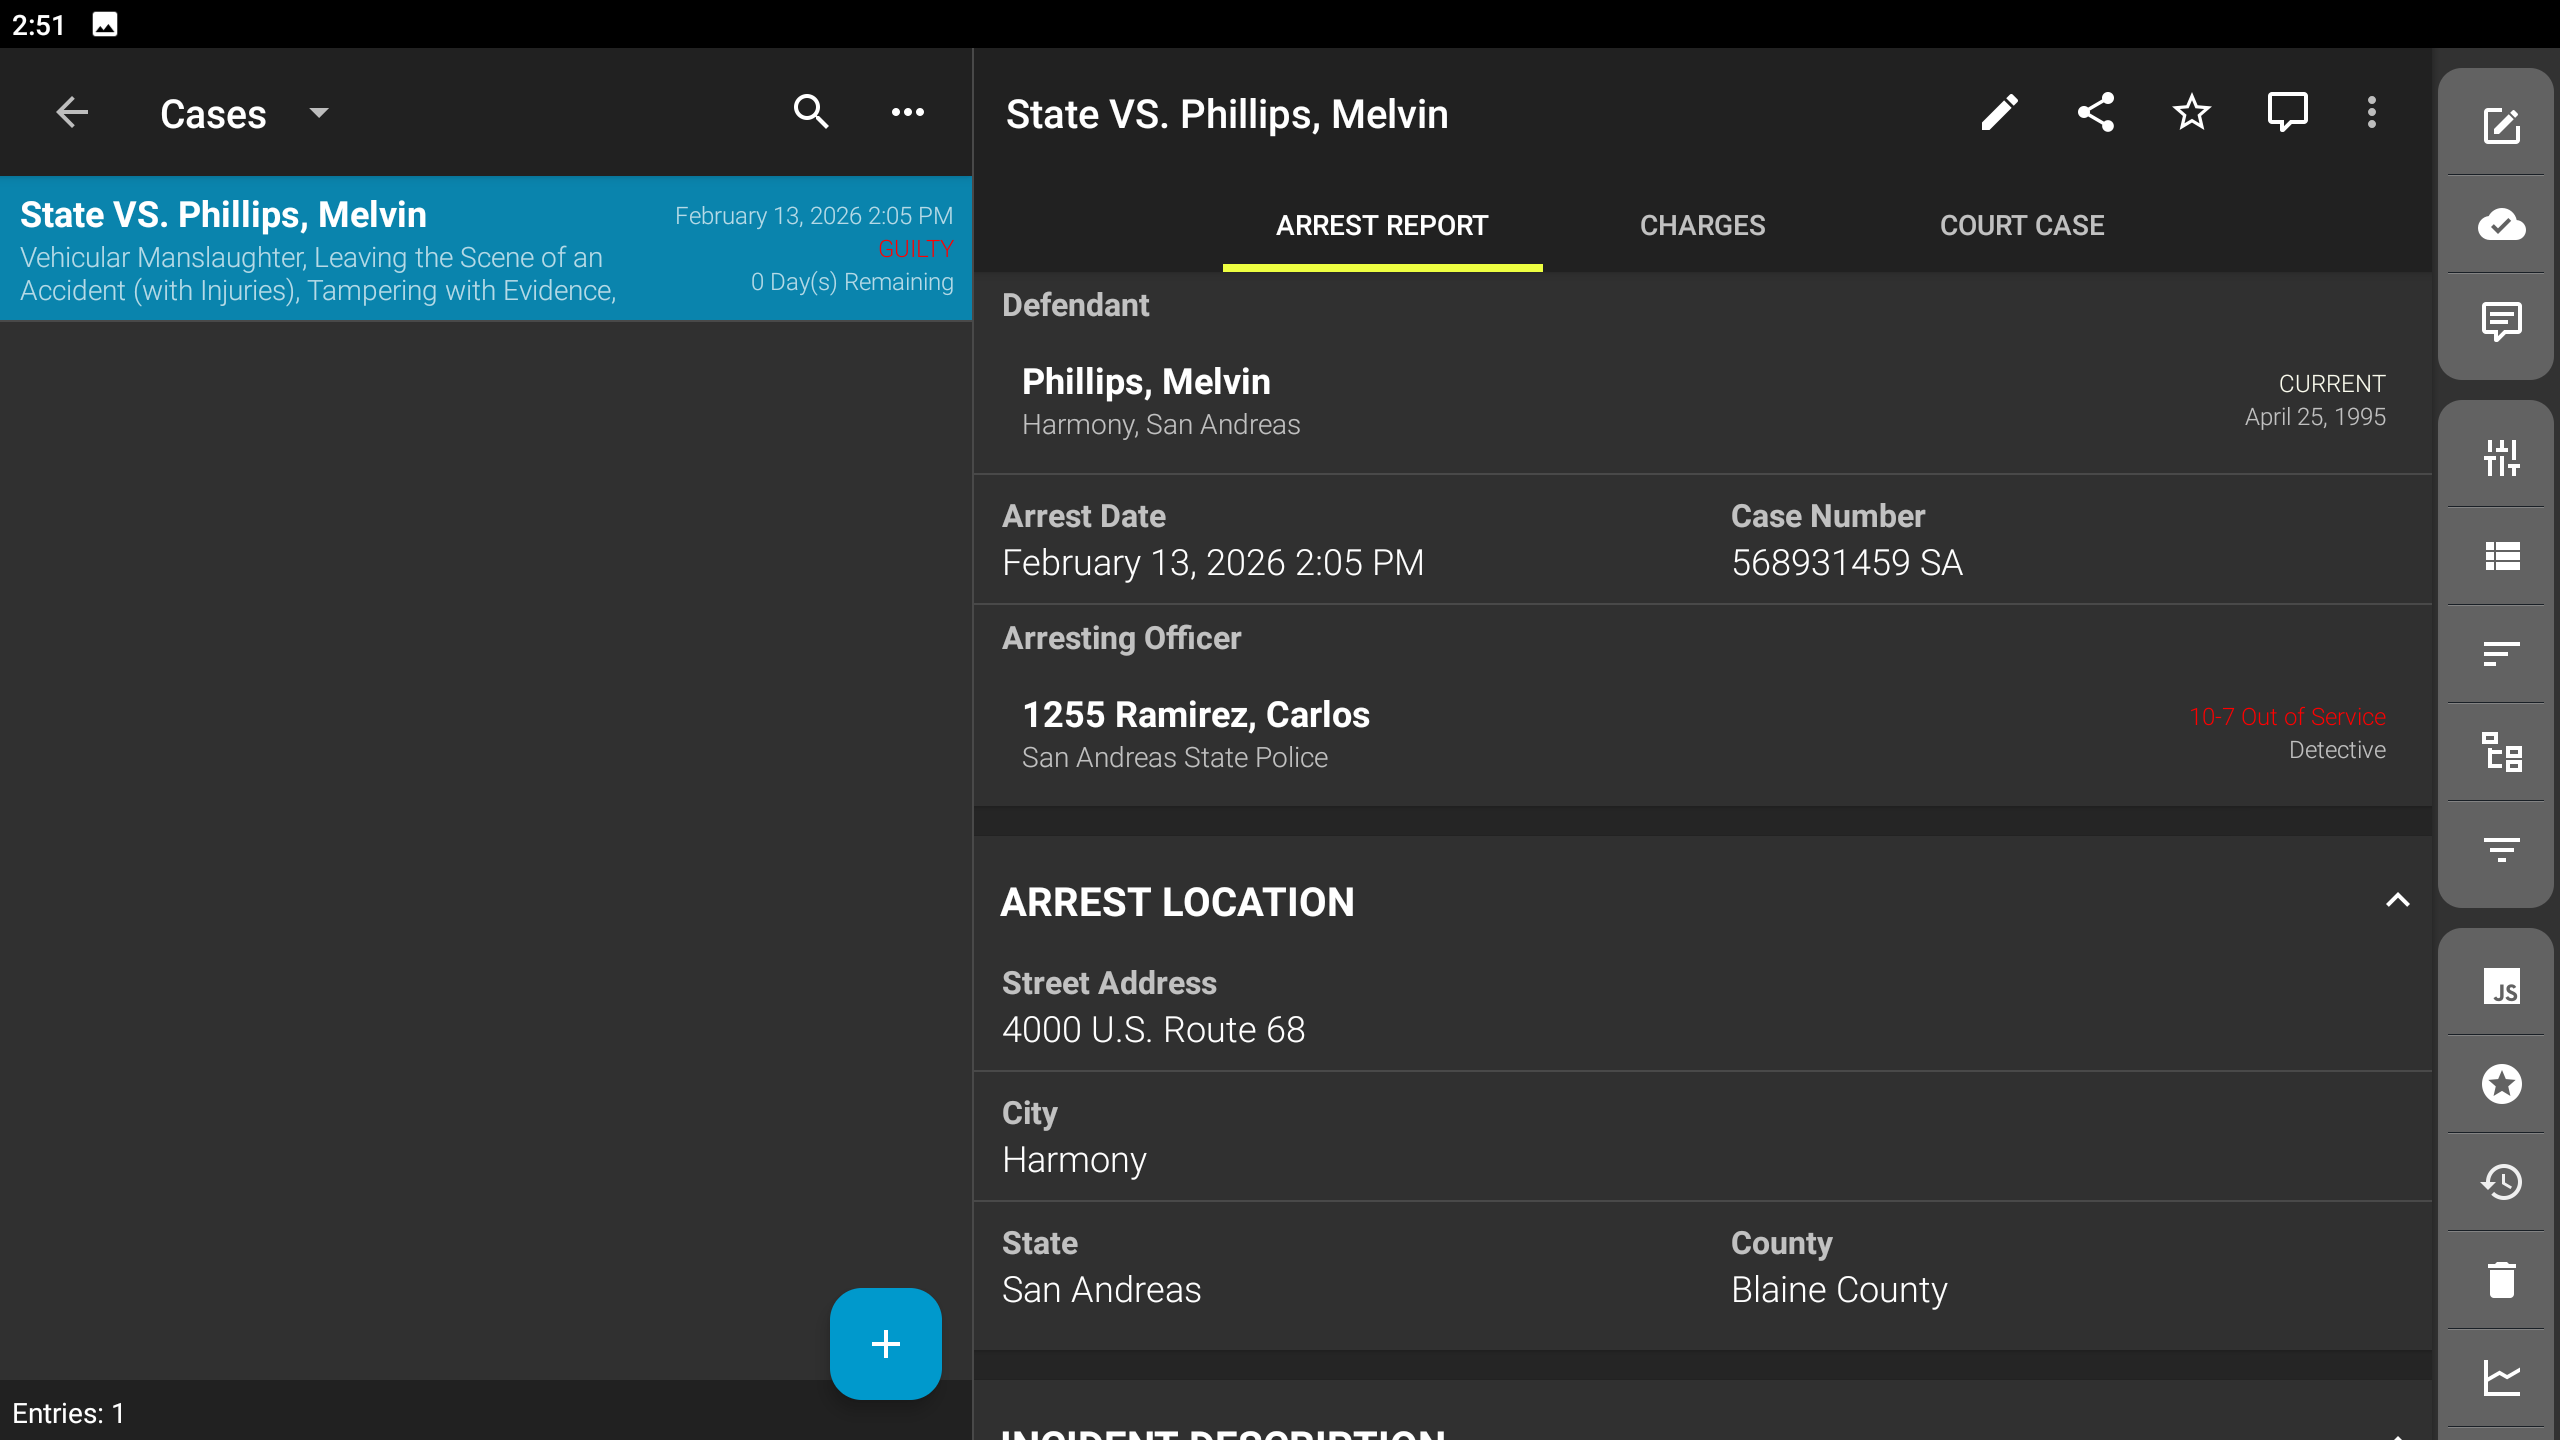This screenshot has width=2560, height=1440.
Task: Toggle the favorite star outline
Action: pos(2191,113)
